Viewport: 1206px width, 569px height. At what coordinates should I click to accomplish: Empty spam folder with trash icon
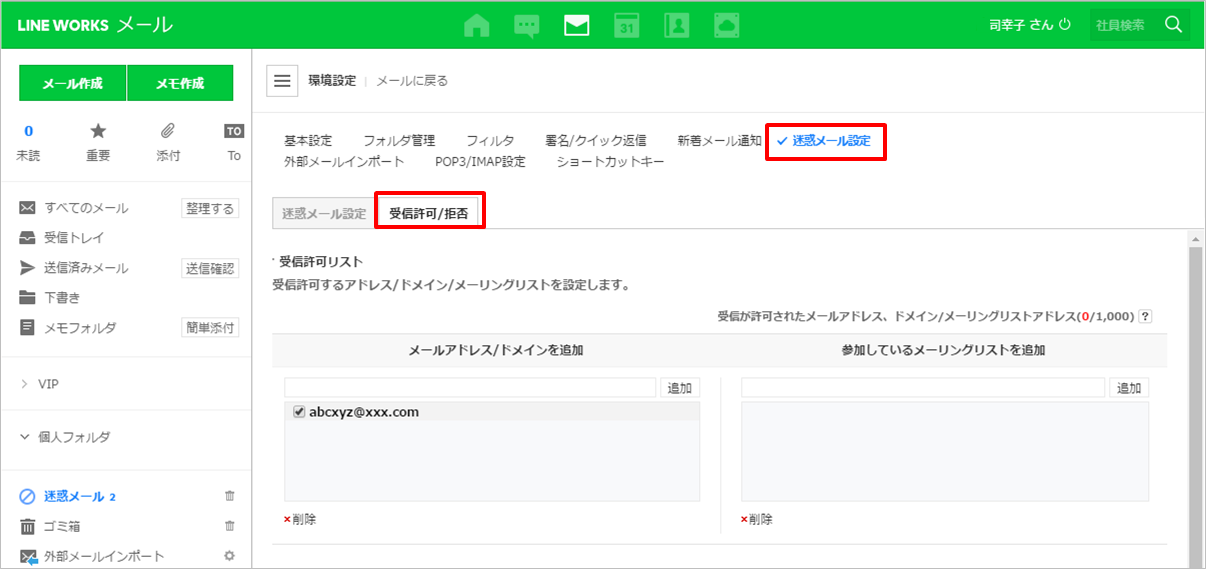point(230,496)
